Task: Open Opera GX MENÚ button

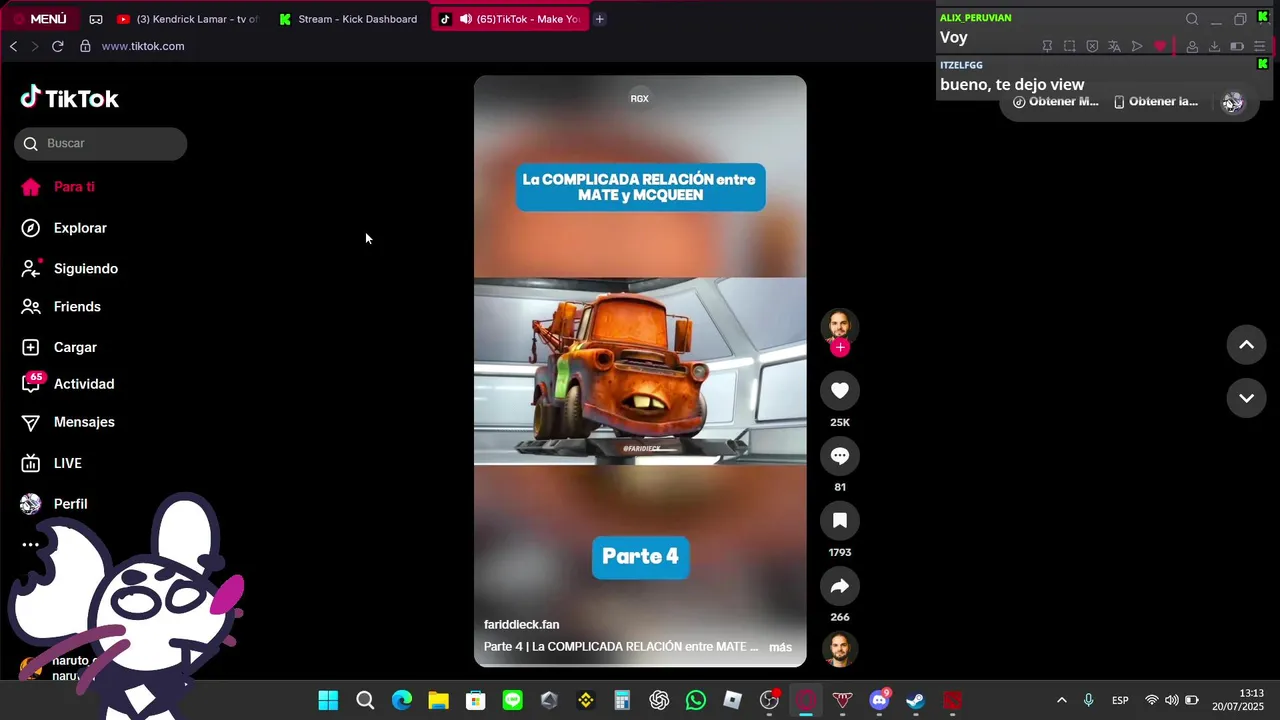Action: tap(40, 19)
